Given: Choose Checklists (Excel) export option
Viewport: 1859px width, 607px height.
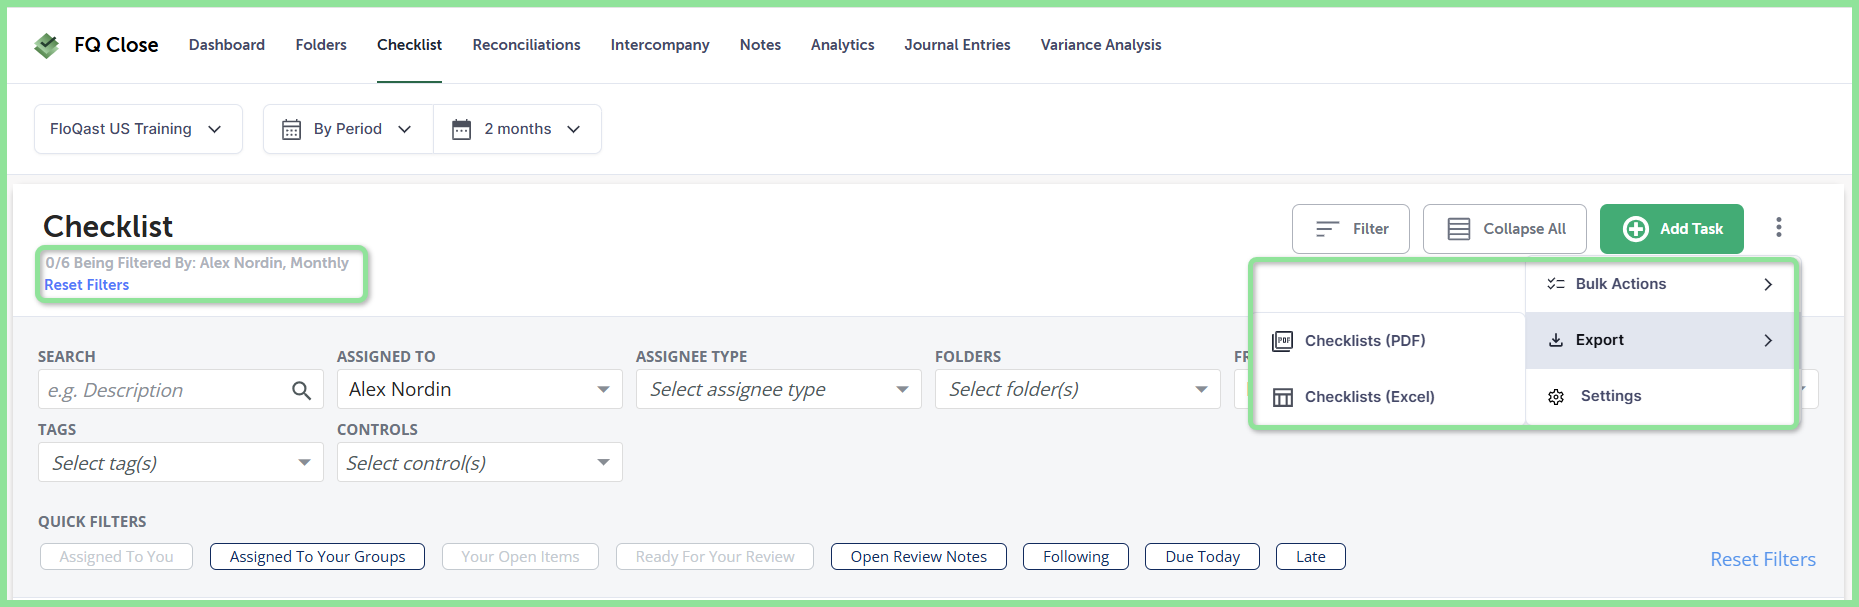Looking at the screenshot, I should click(1390, 397).
